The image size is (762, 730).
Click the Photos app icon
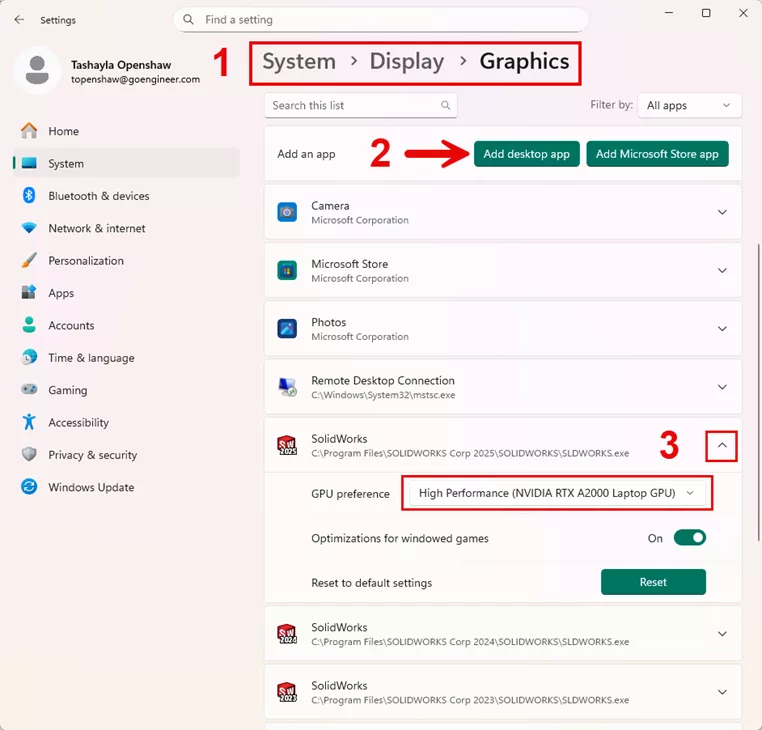click(x=287, y=329)
